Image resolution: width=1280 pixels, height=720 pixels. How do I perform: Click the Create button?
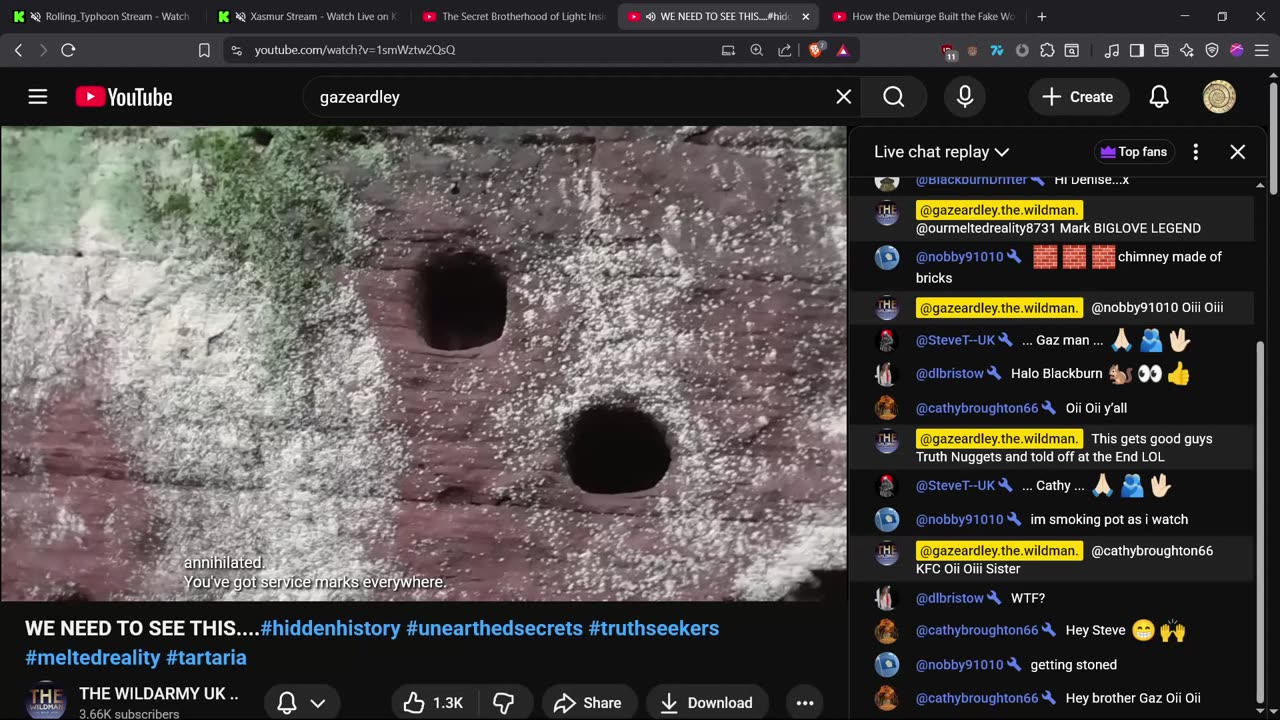pyautogui.click(x=1078, y=97)
